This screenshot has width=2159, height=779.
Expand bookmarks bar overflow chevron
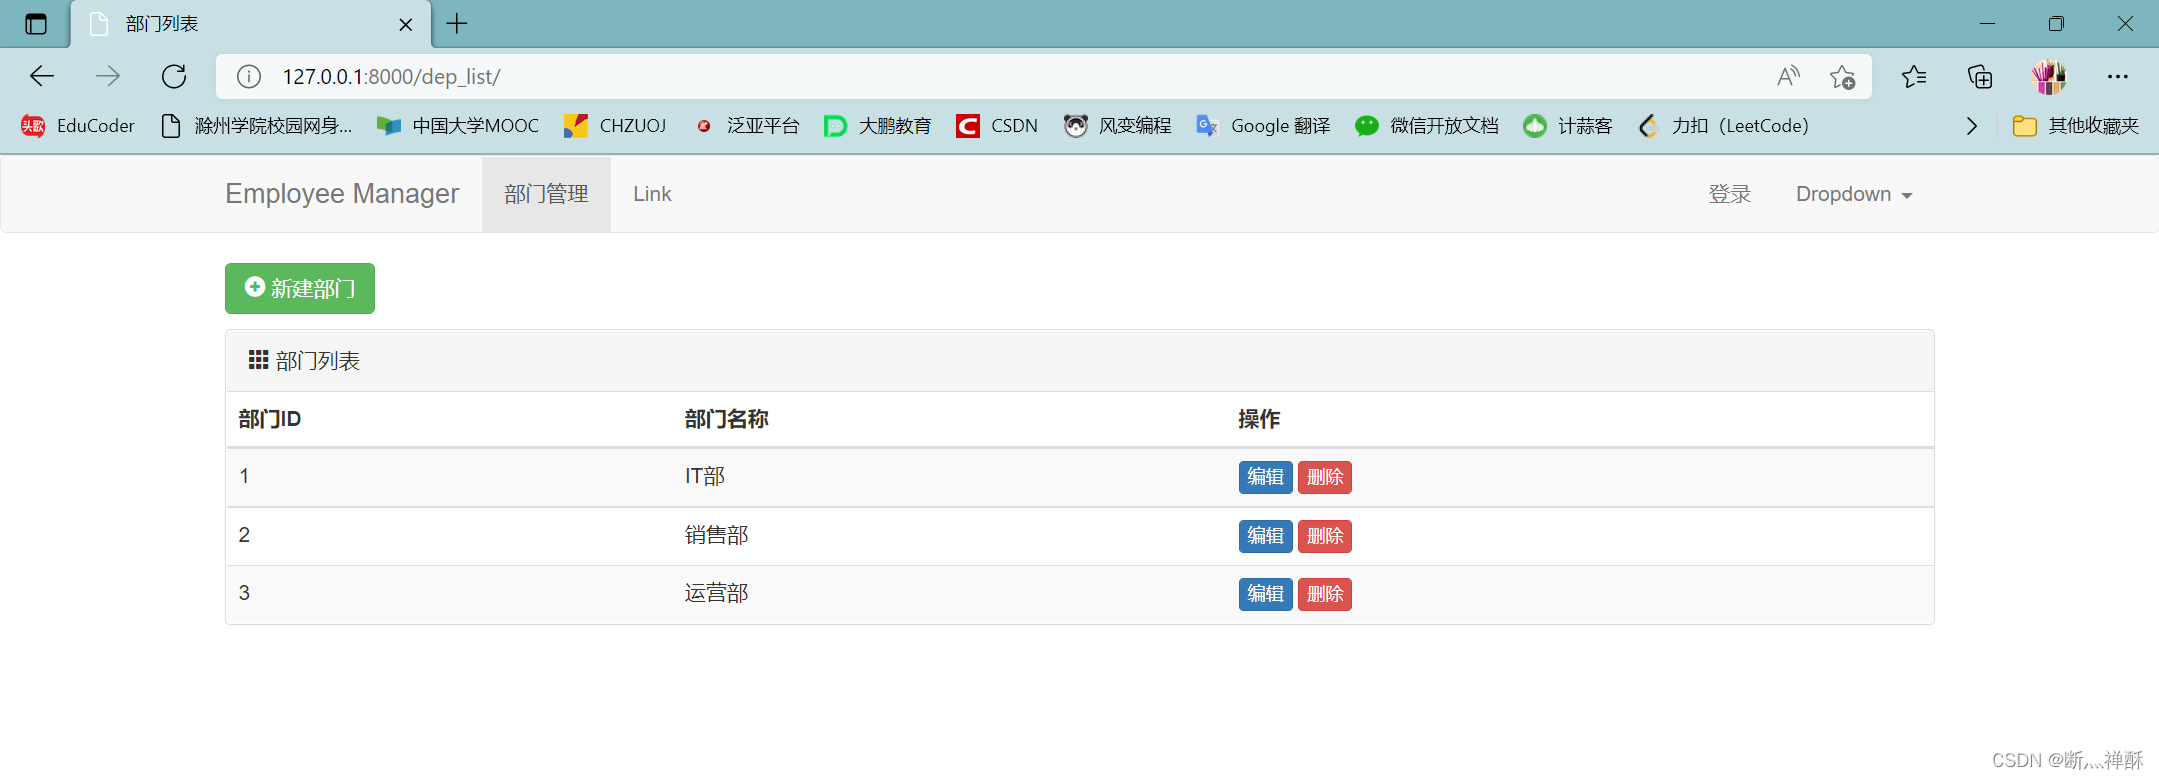(1971, 126)
